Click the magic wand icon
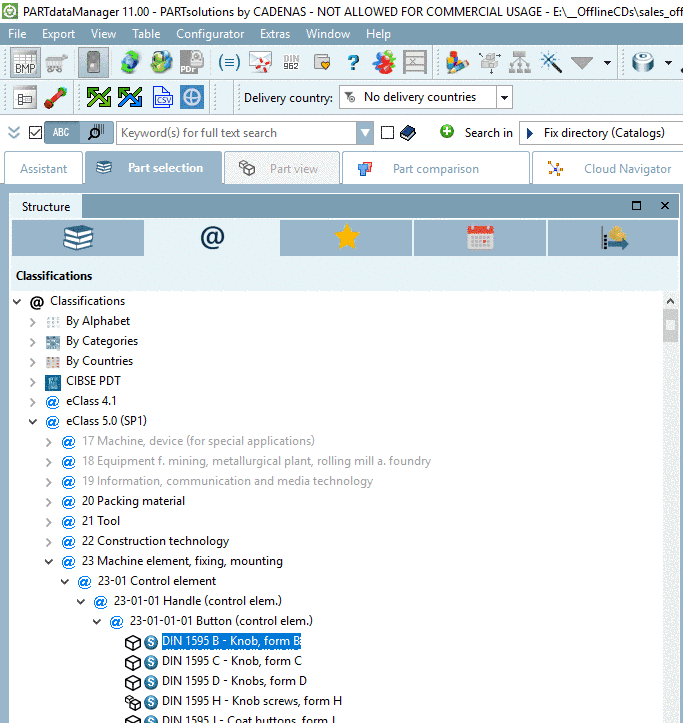Viewport: 683px width, 723px height. [x=551, y=62]
